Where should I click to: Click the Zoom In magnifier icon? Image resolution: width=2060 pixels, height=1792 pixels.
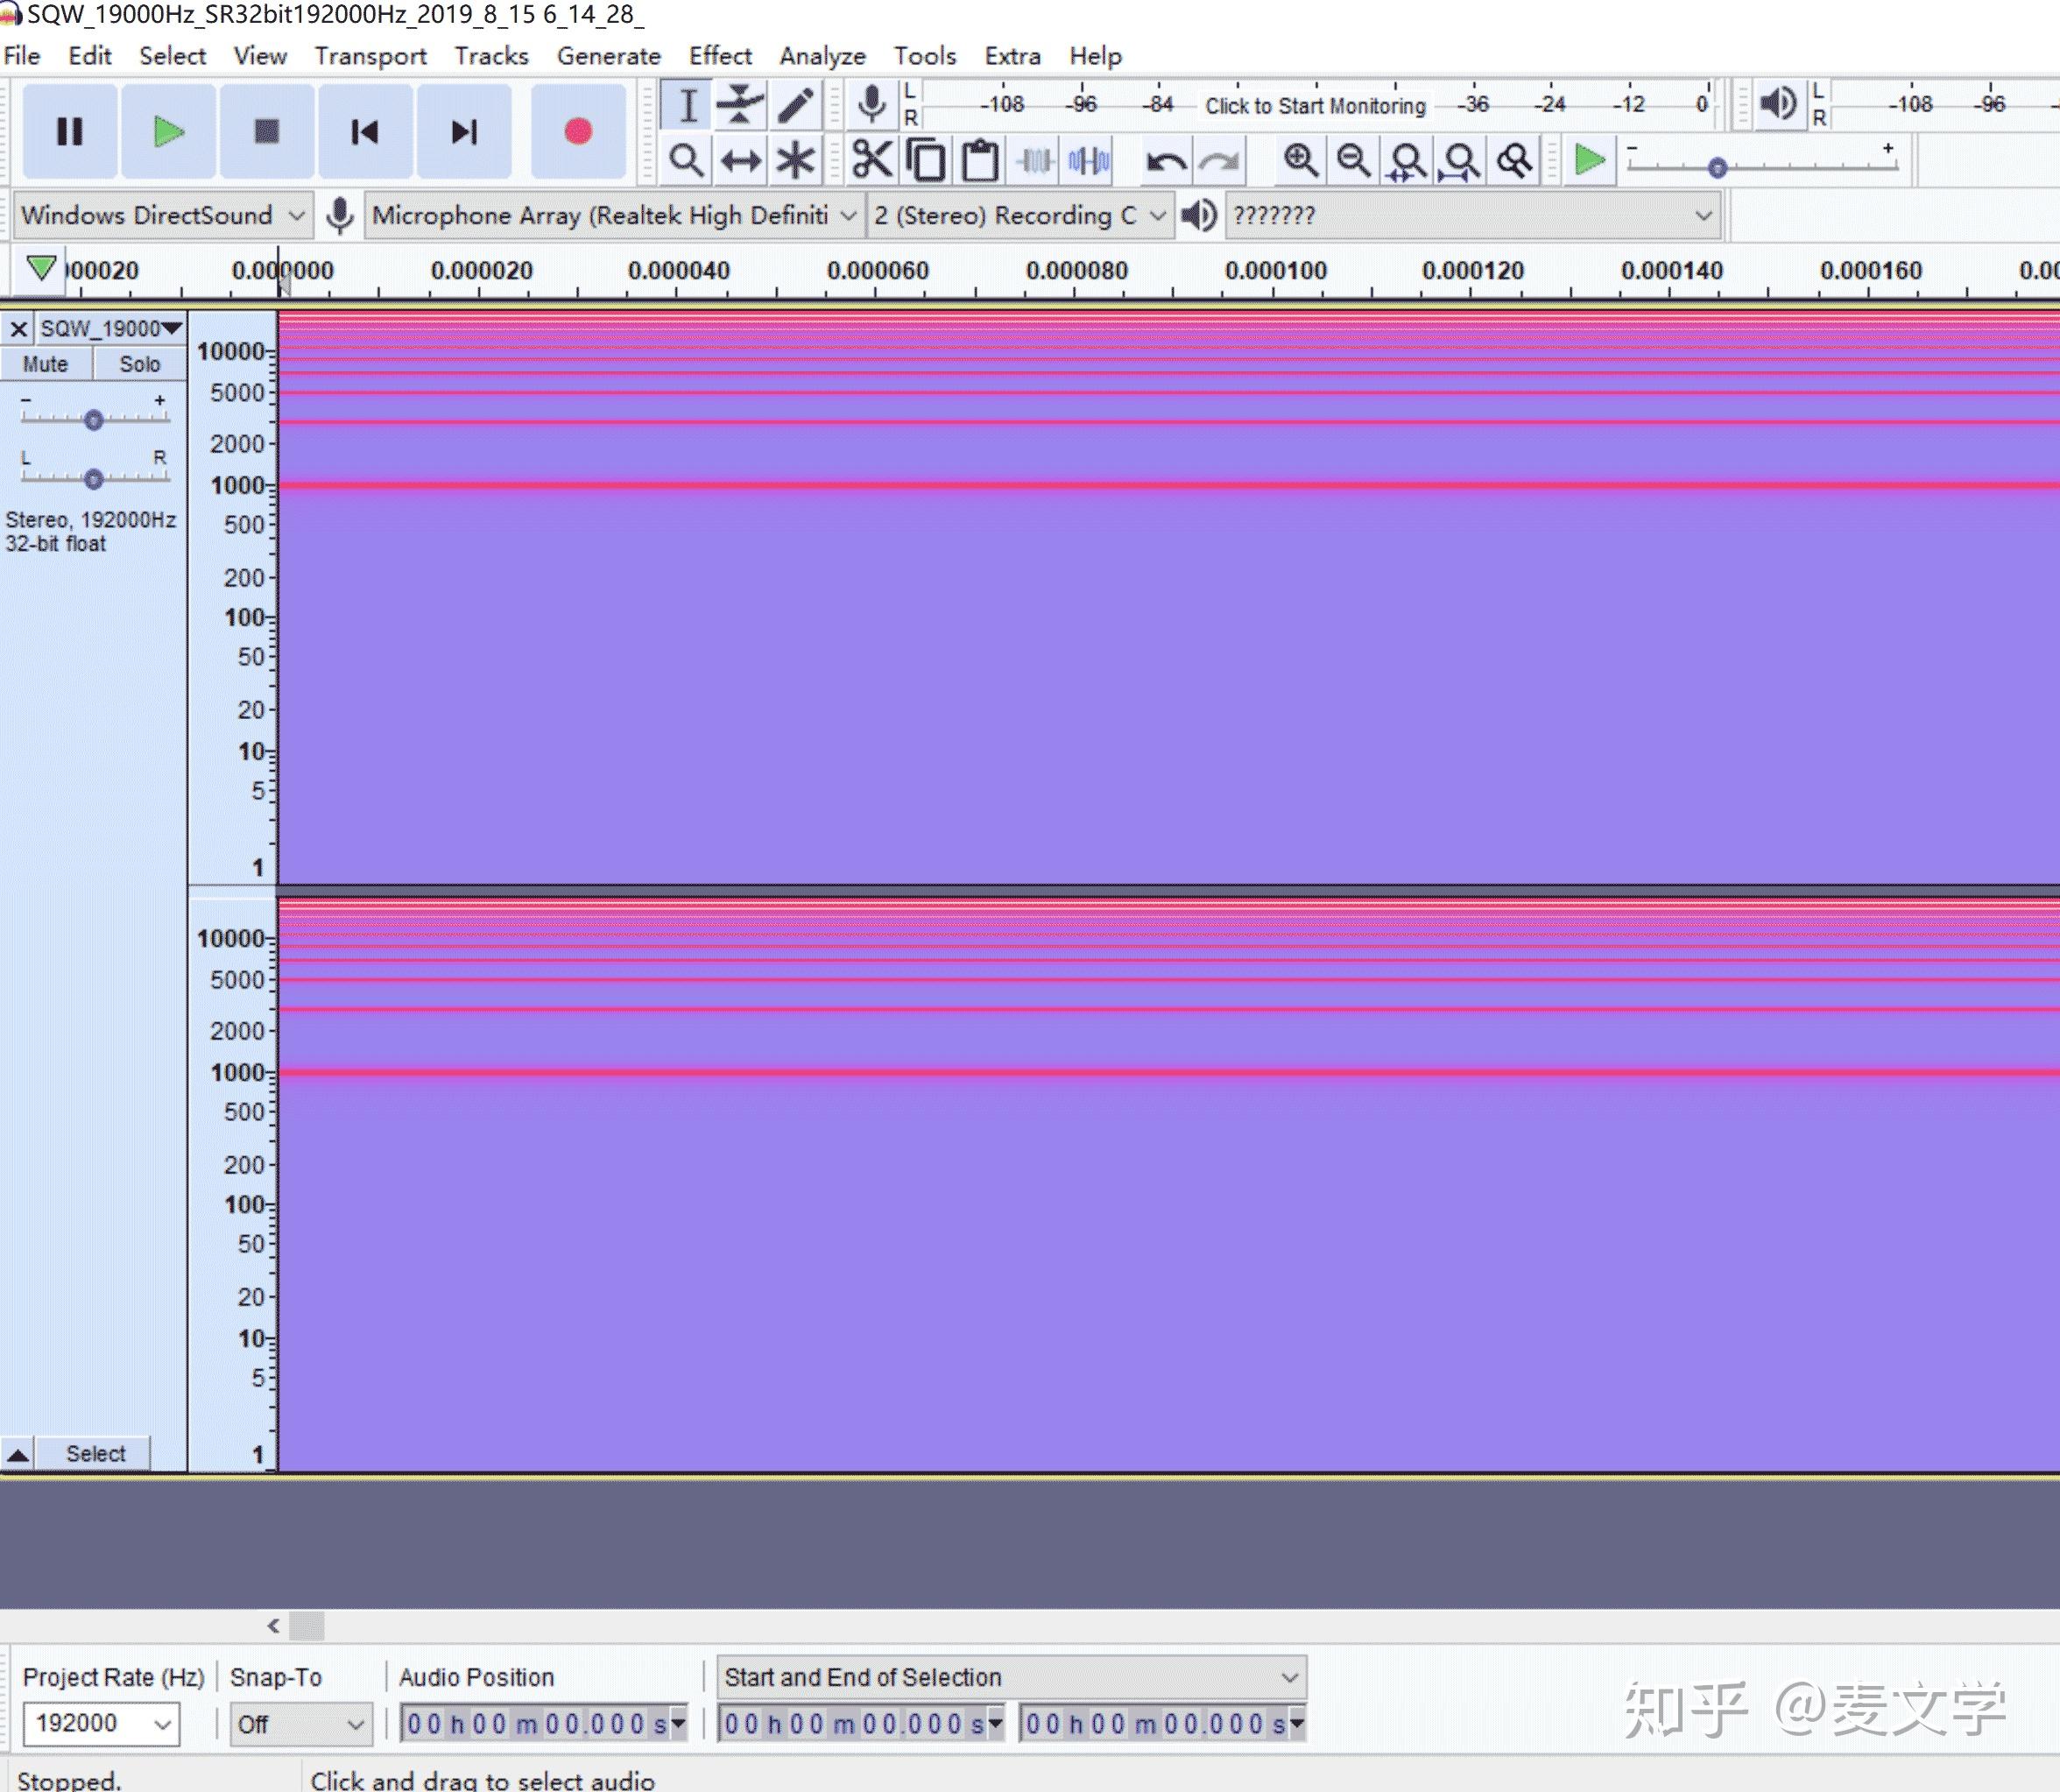click(x=1300, y=160)
